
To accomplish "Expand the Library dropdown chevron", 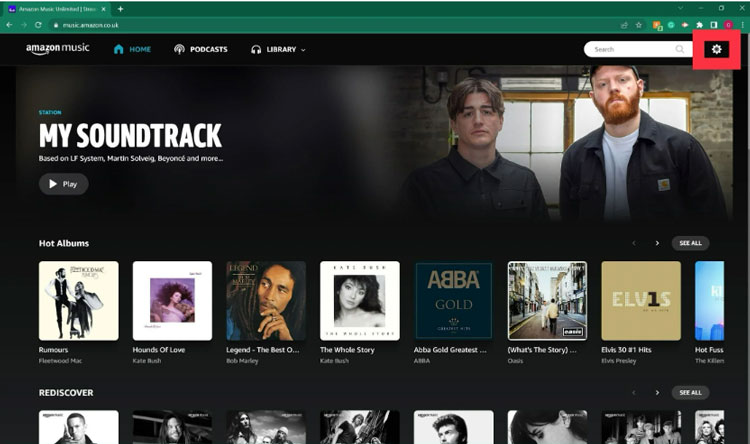I will coord(303,50).
